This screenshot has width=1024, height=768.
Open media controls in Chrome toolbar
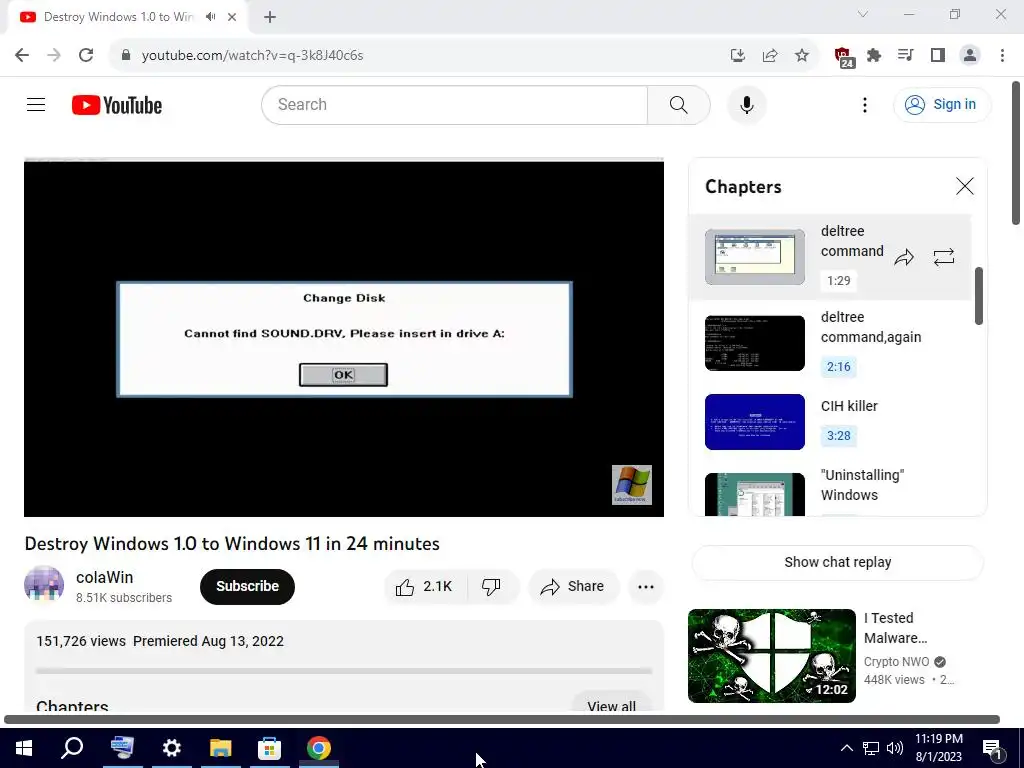tap(906, 56)
